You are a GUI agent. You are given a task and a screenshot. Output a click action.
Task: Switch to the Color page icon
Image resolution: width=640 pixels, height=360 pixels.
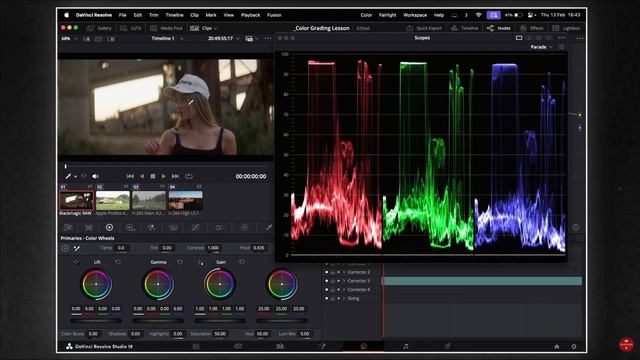pyautogui.click(x=364, y=346)
